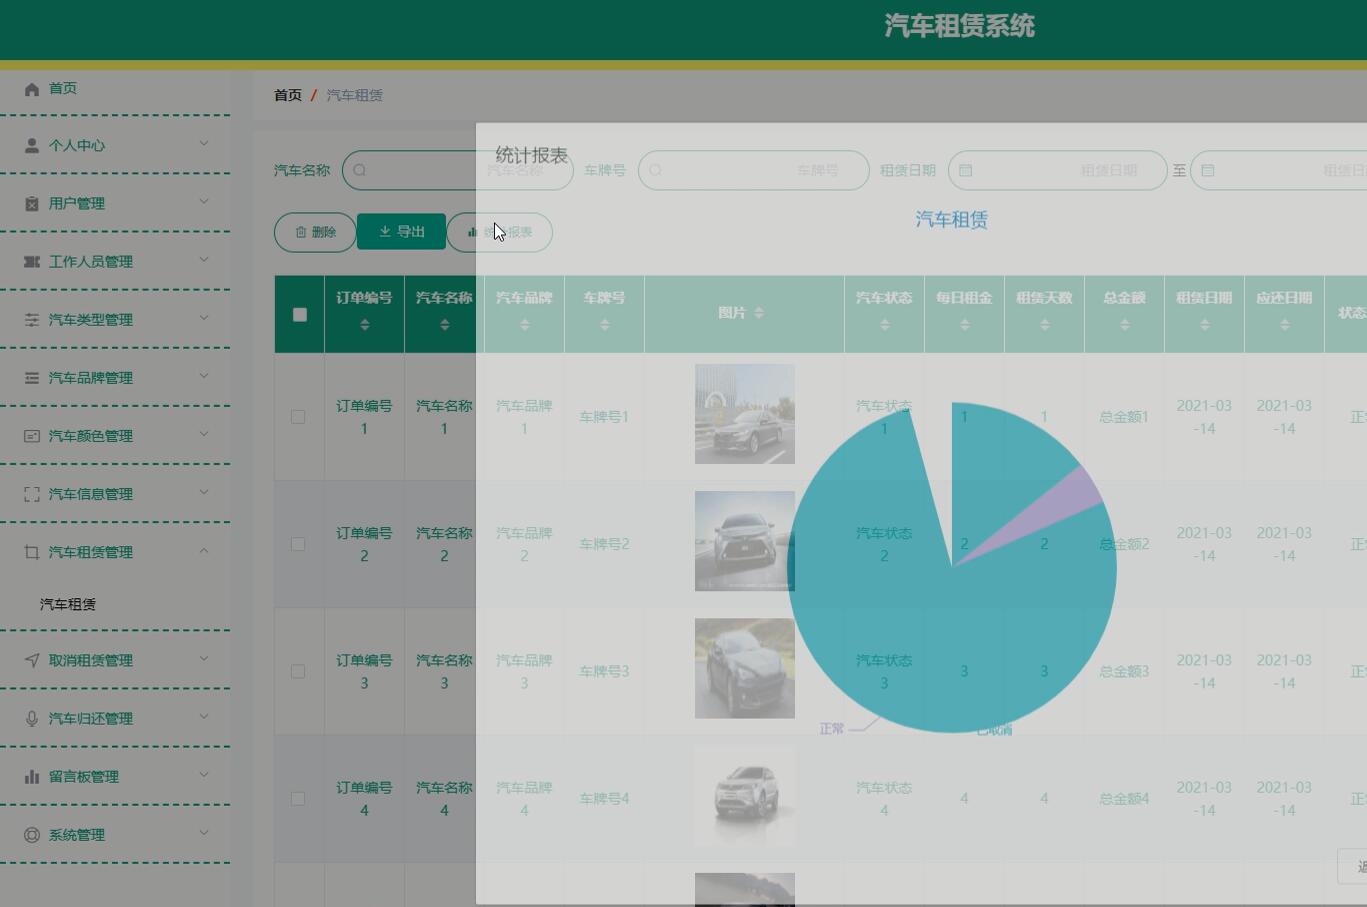Viewport: 1367px width, 907px height.
Task: Click the staff management ticket icon
Action: coord(32,262)
